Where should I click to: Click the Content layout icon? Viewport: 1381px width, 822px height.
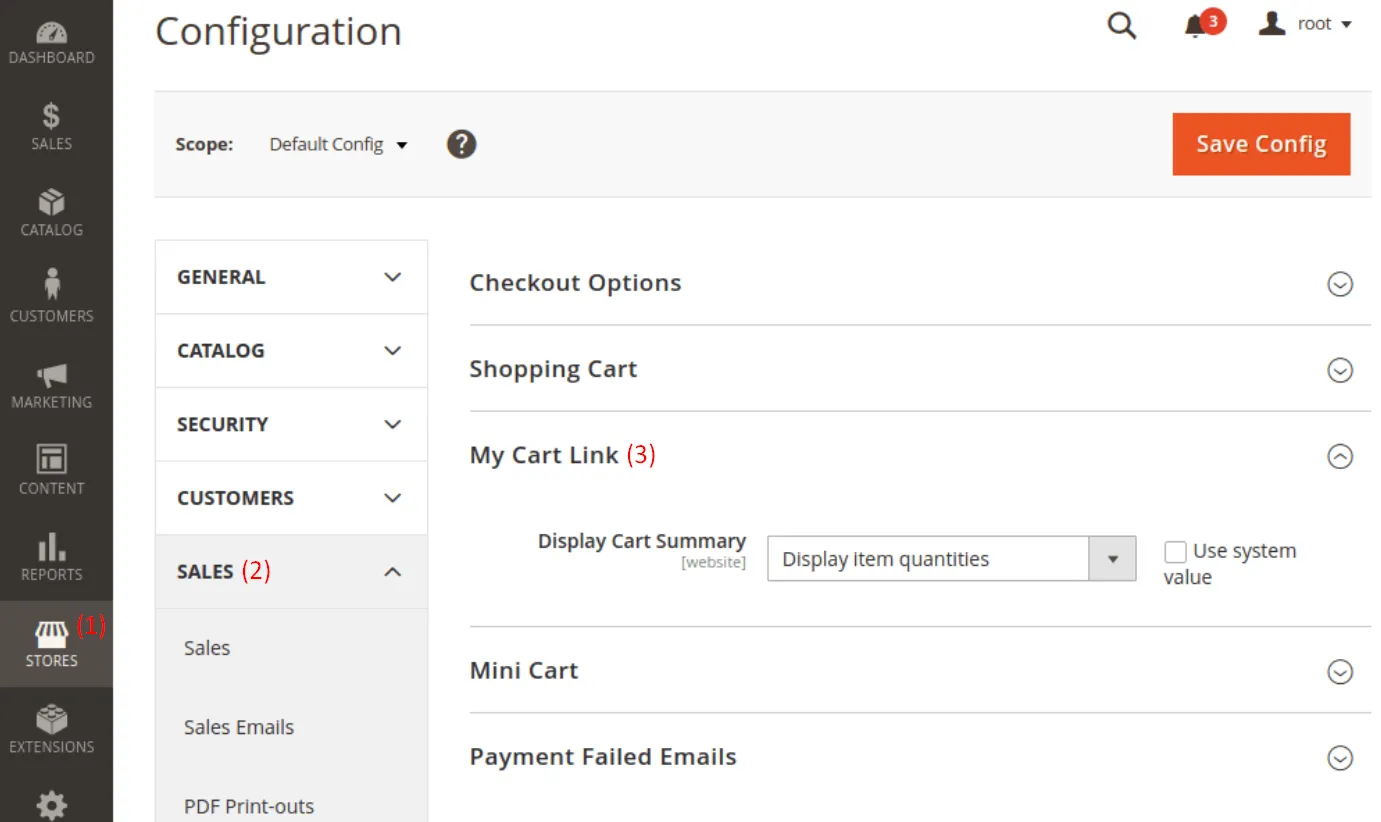pos(51,460)
